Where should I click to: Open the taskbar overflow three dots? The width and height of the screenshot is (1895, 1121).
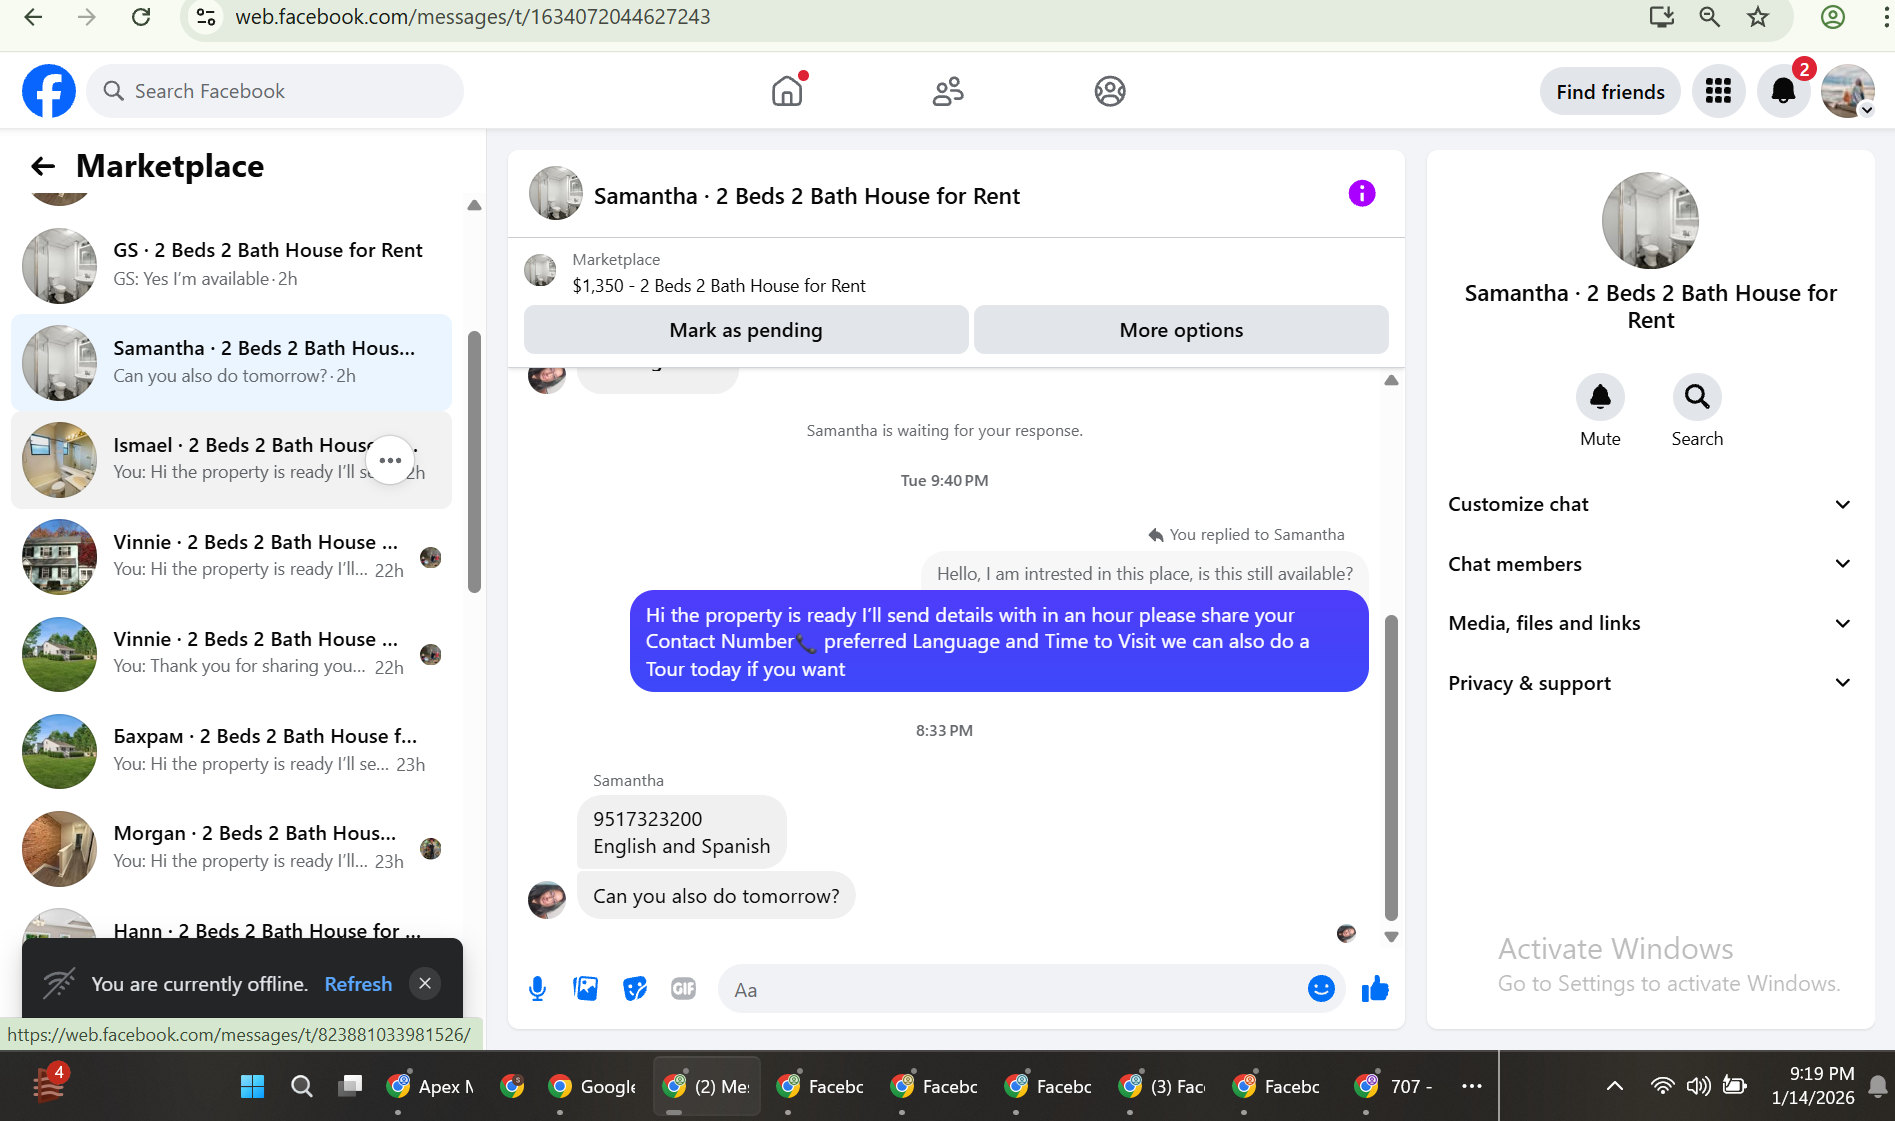1472,1086
